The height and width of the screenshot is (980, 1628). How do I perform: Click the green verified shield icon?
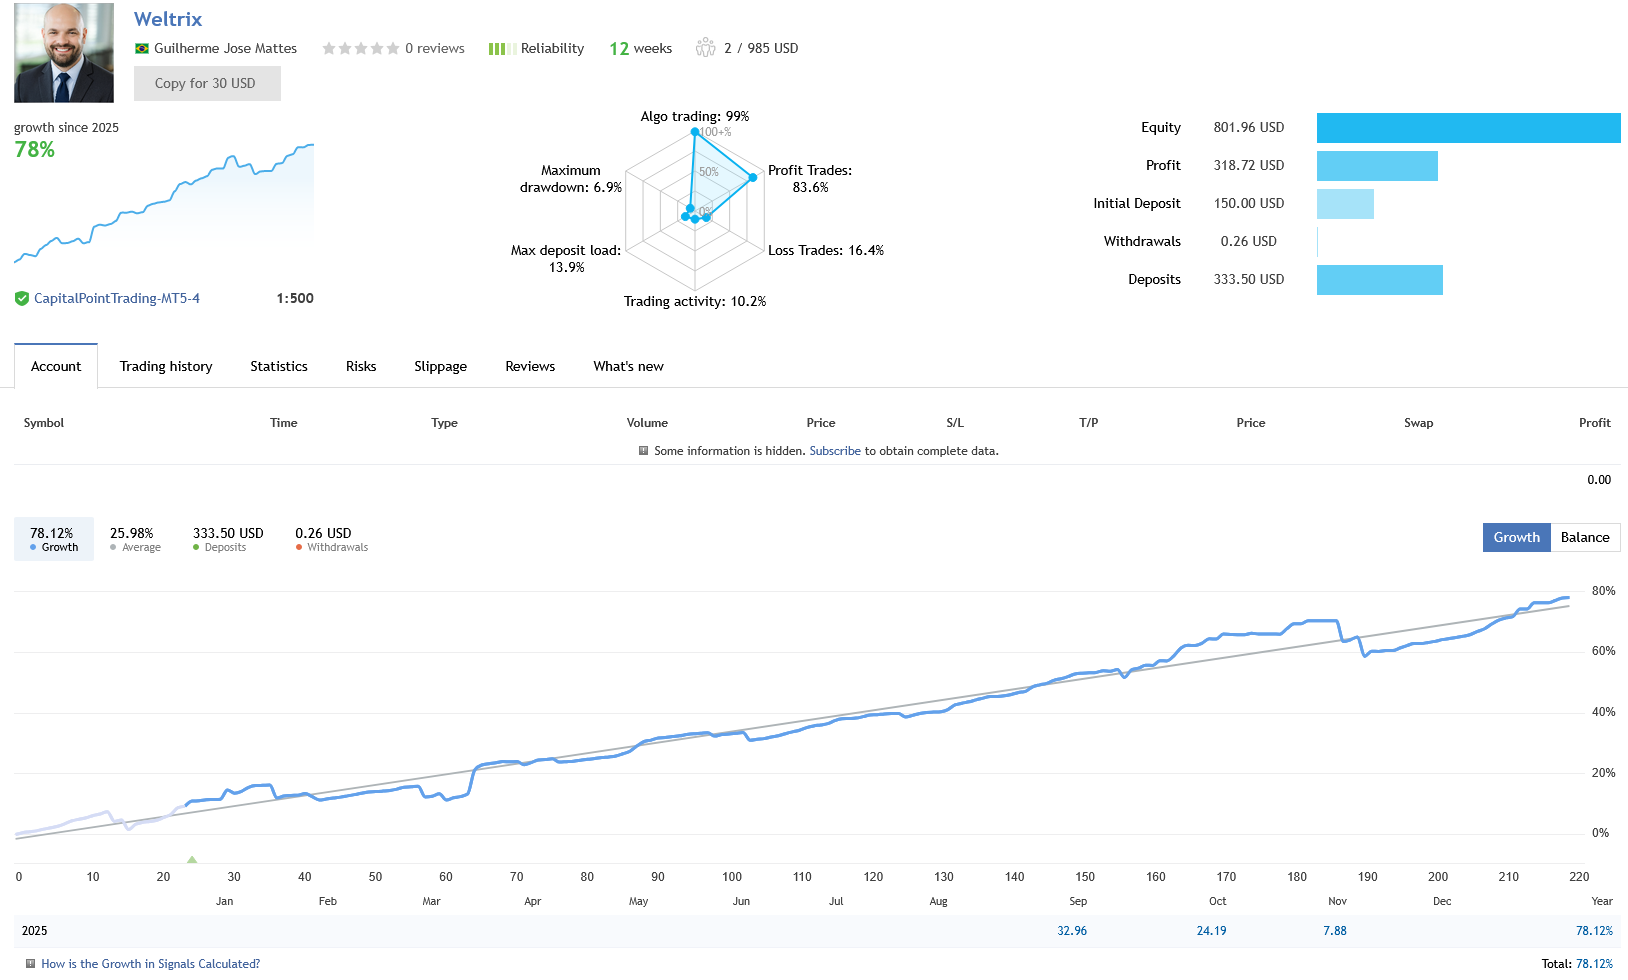click(22, 299)
